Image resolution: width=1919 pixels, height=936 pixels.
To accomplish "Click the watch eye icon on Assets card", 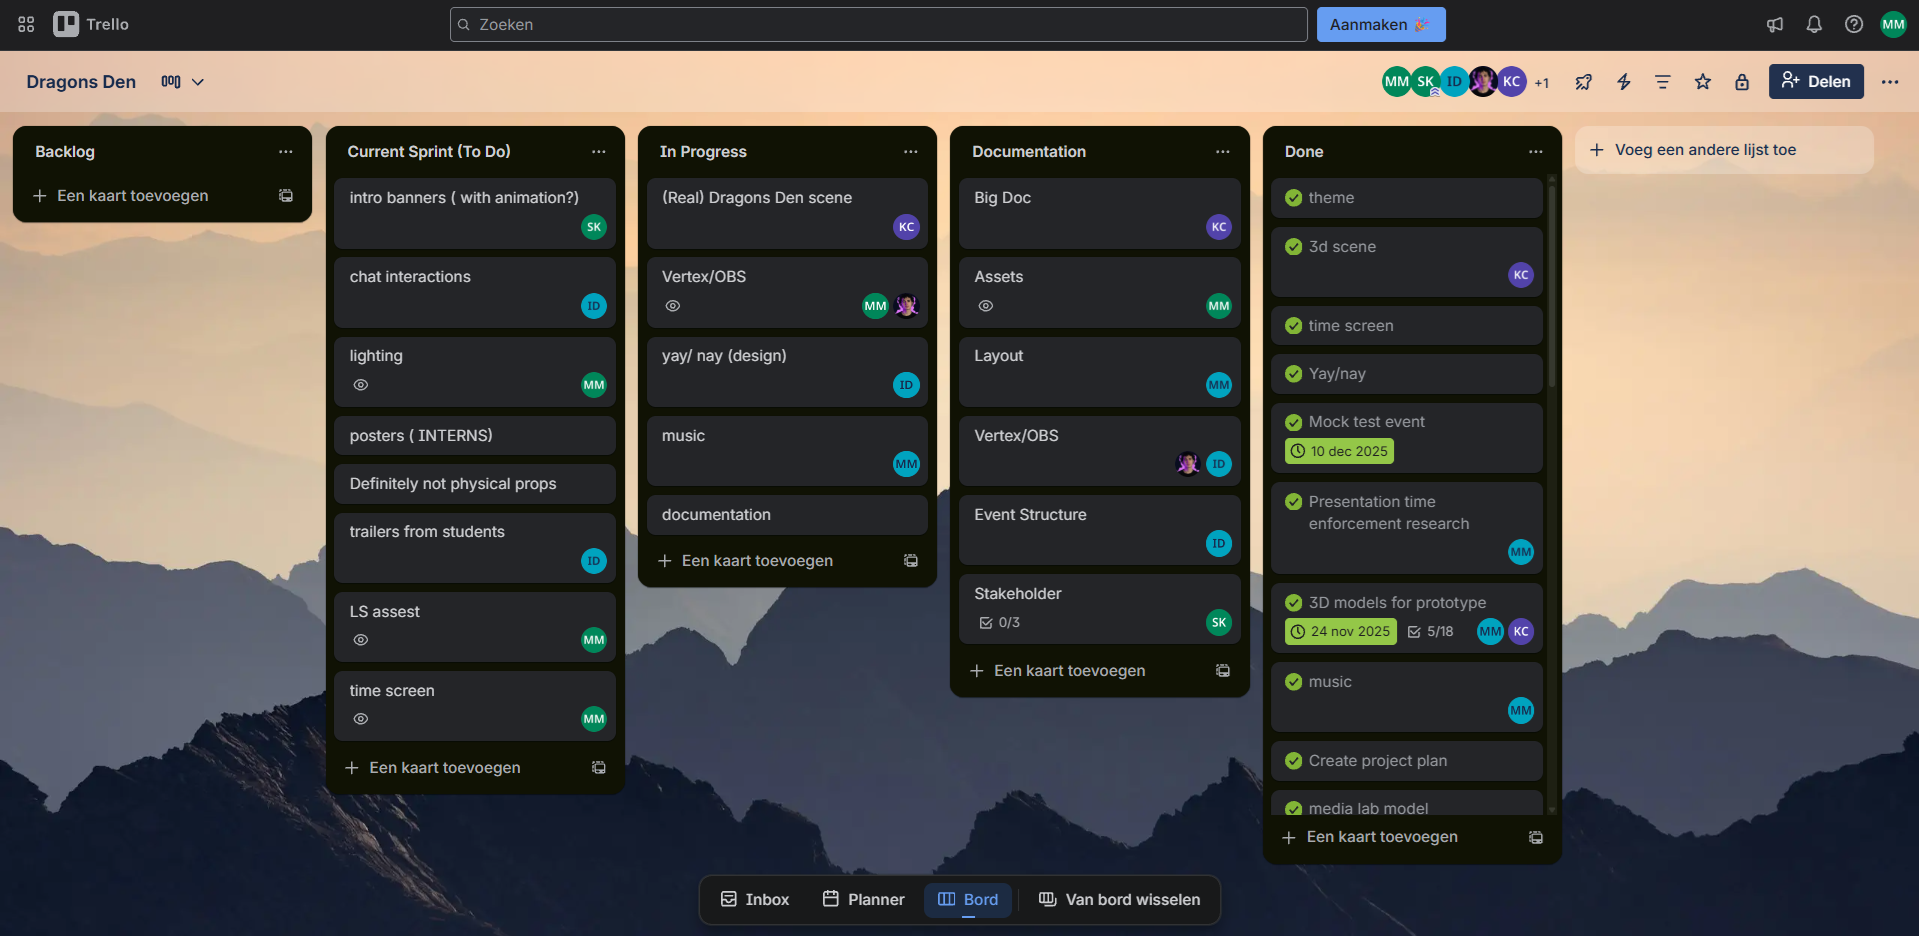I will tap(986, 306).
